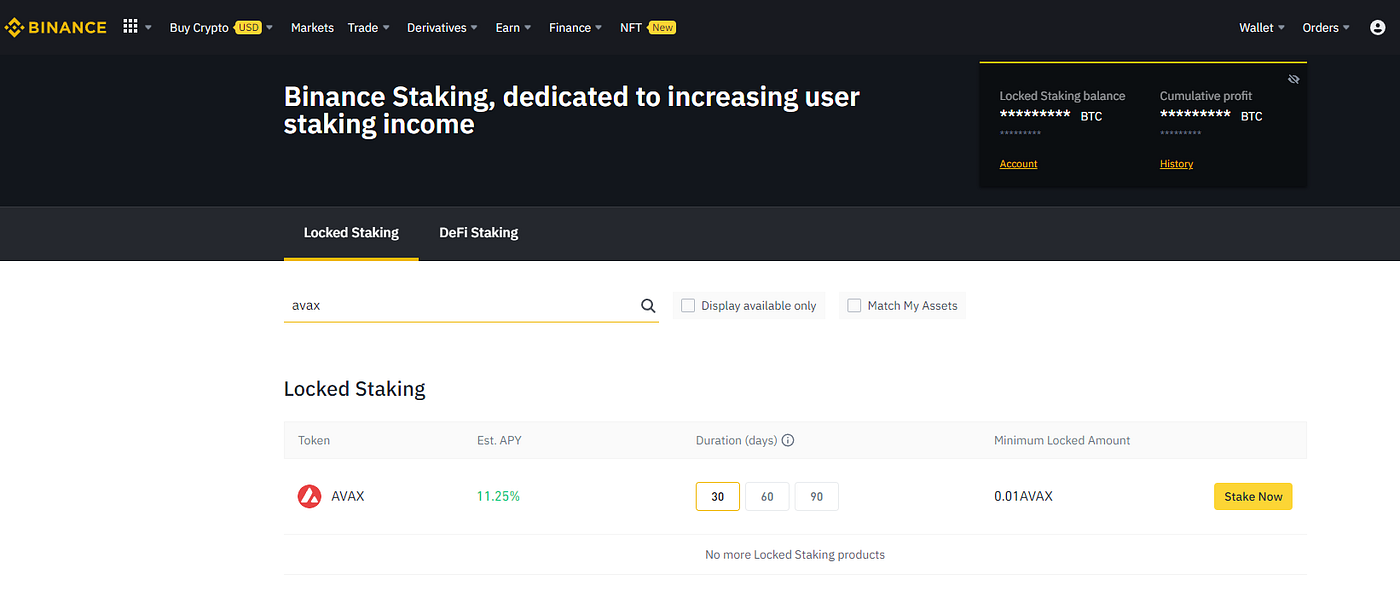Expand the Trade menu
Viewport: 1400px width, 593px height.
click(x=369, y=28)
